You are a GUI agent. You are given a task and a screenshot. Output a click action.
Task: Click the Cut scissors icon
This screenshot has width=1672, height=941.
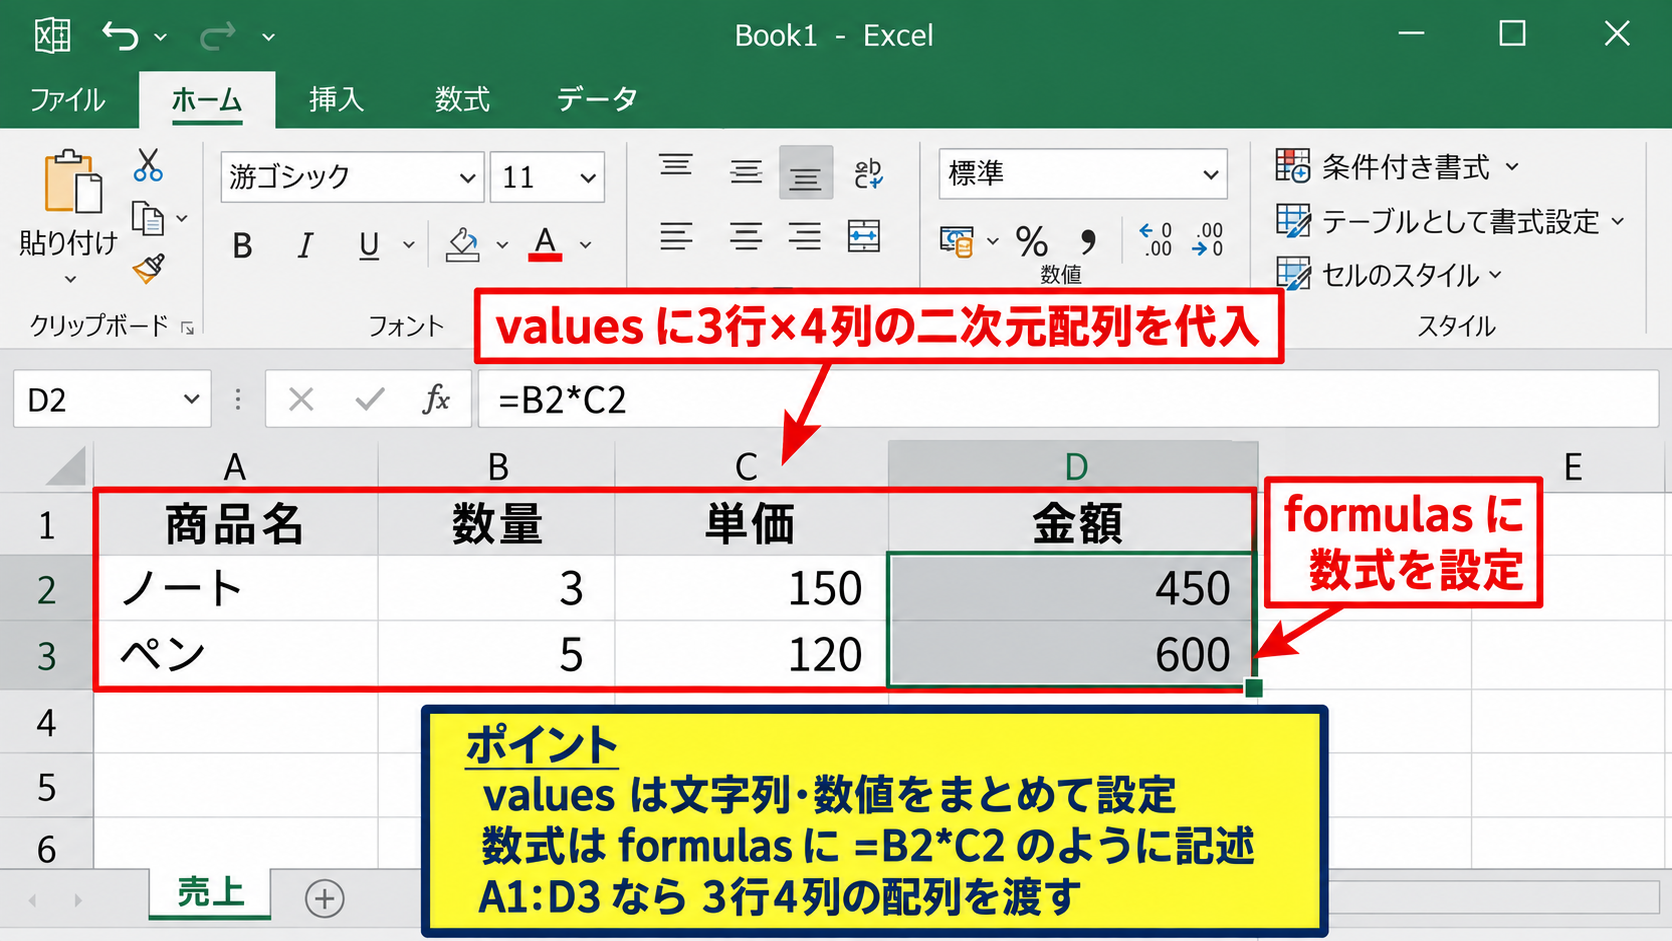pos(148,165)
